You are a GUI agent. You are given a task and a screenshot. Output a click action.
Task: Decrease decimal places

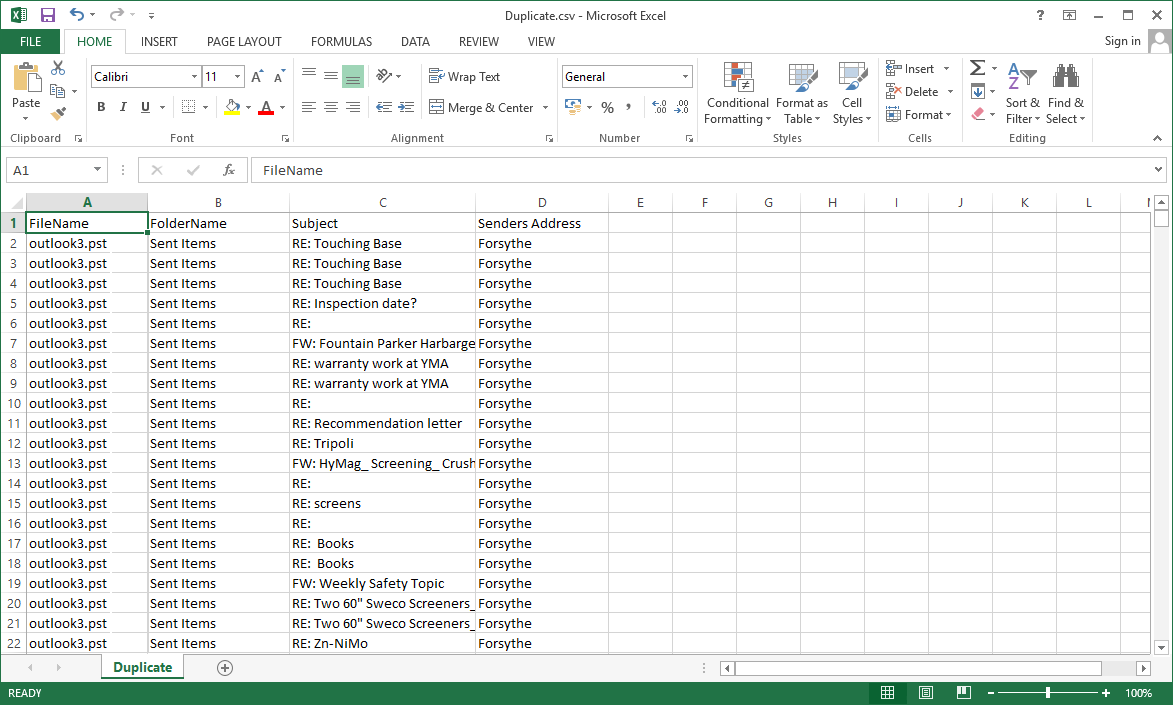tap(682, 108)
